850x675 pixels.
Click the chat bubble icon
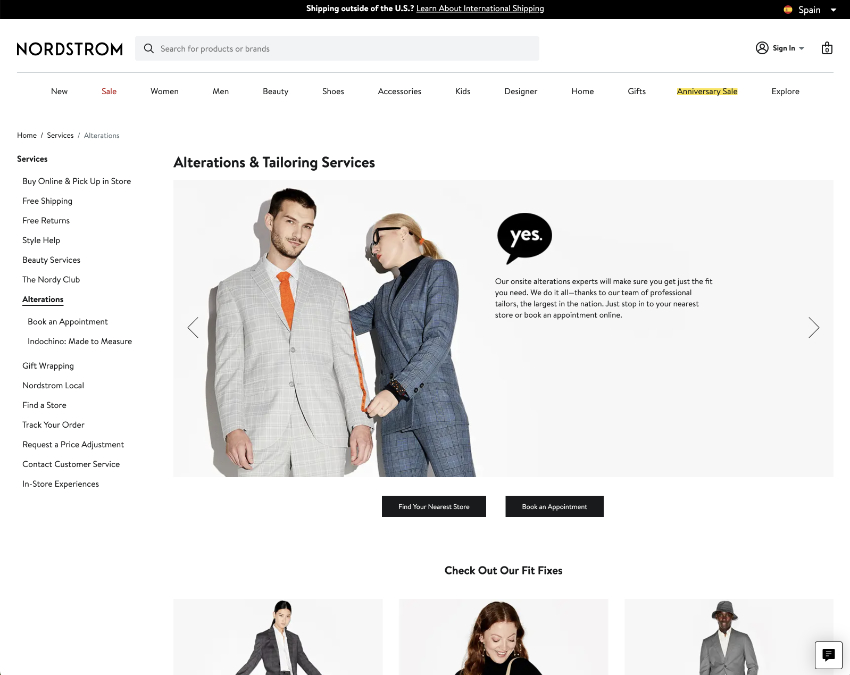828,655
